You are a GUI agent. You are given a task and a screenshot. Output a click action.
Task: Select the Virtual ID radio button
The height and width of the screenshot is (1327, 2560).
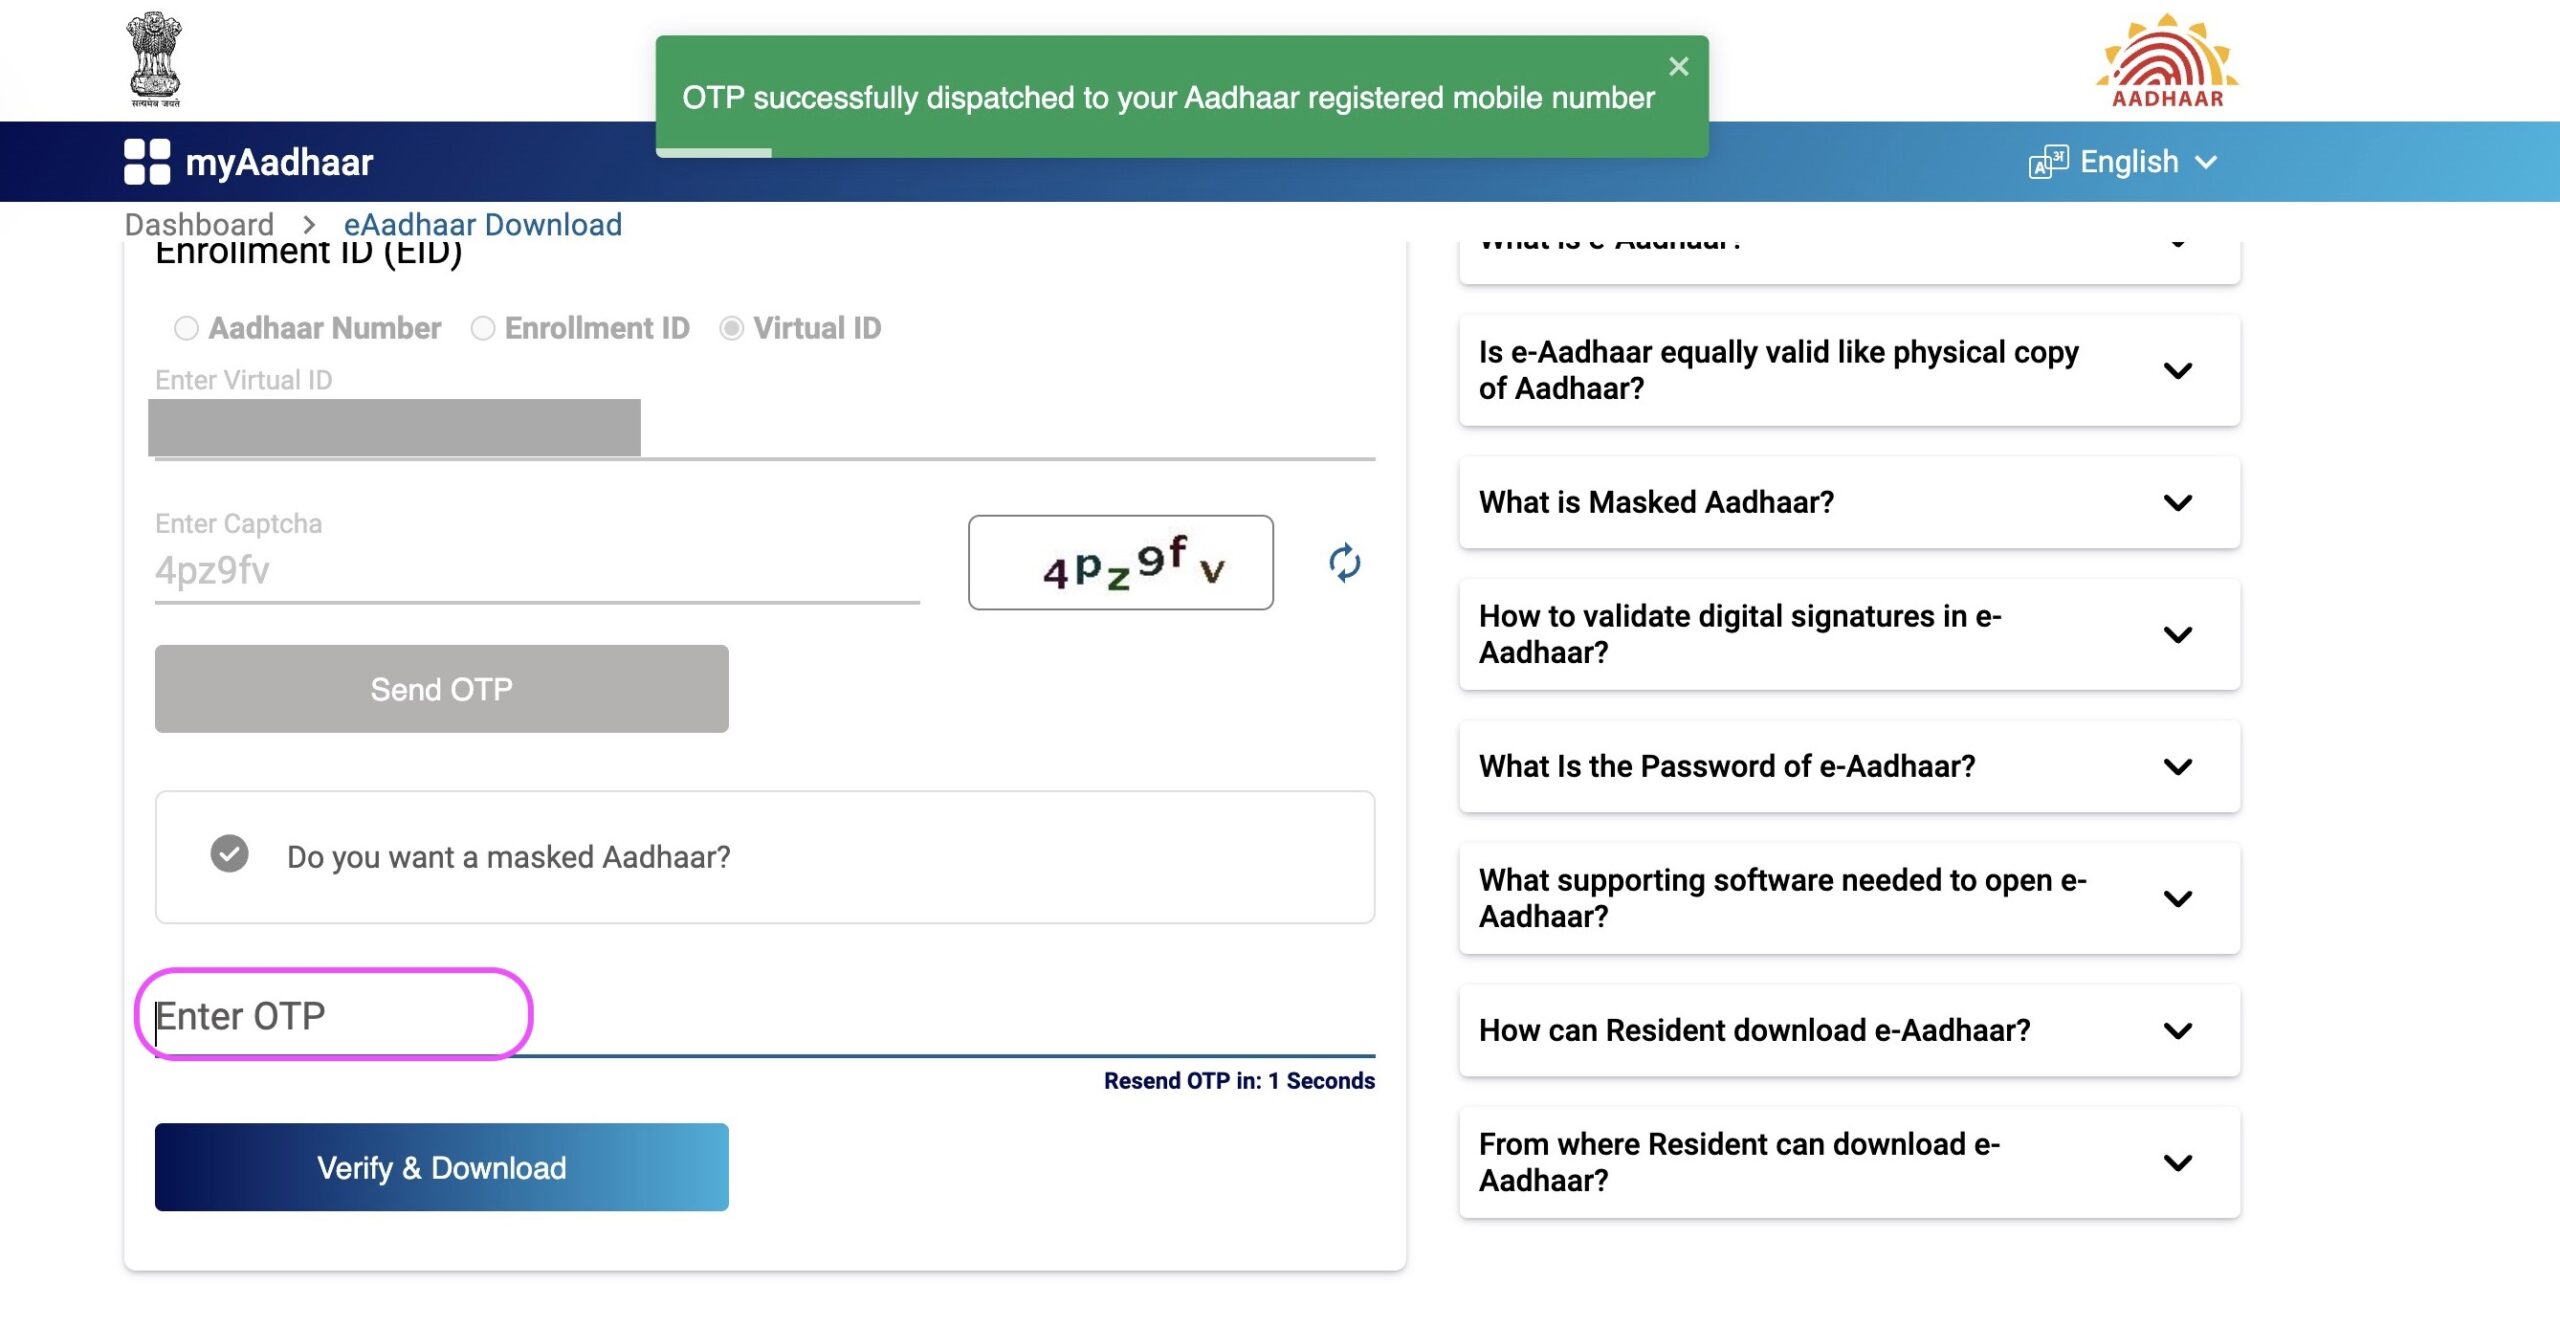click(731, 327)
